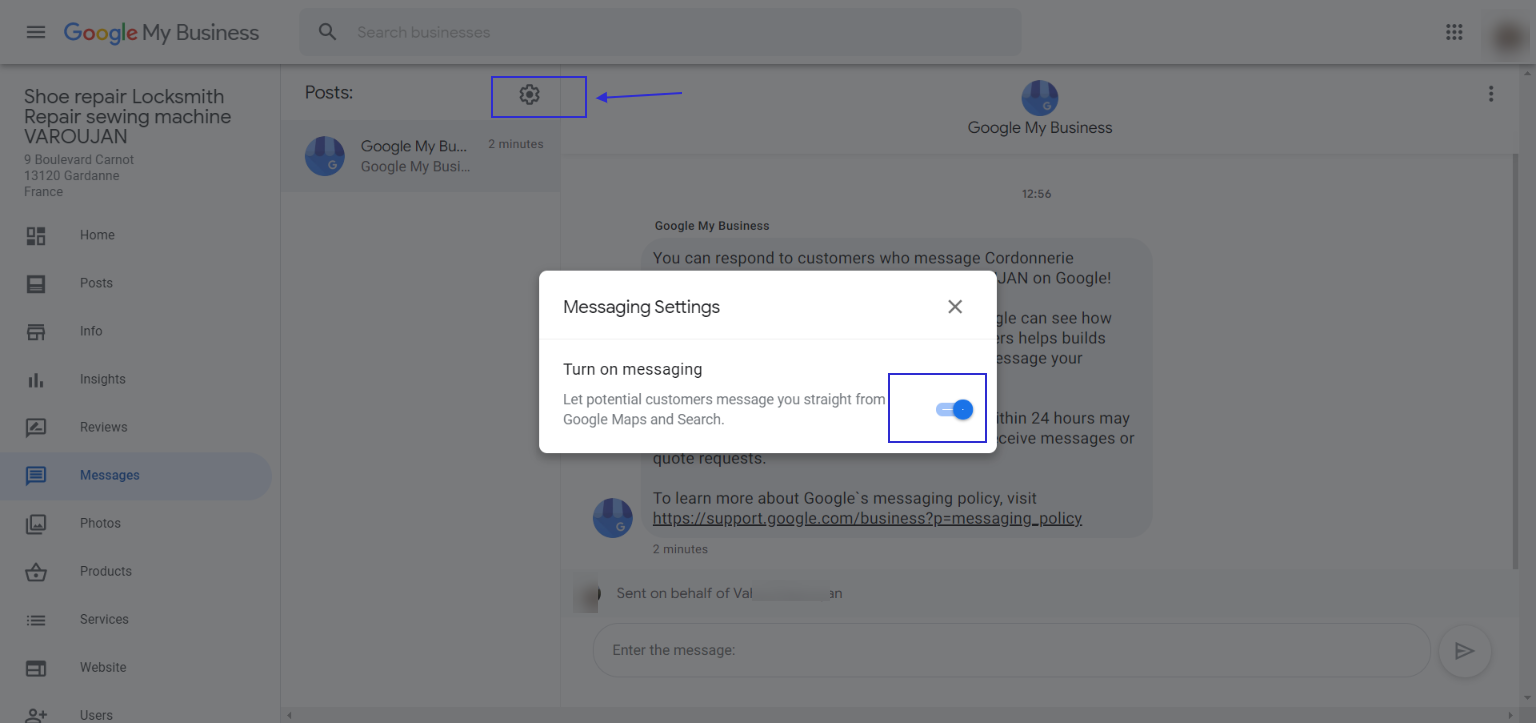Select the Insights chart icon
The height and width of the screenshot is (723, 1536).
(36, 379)
